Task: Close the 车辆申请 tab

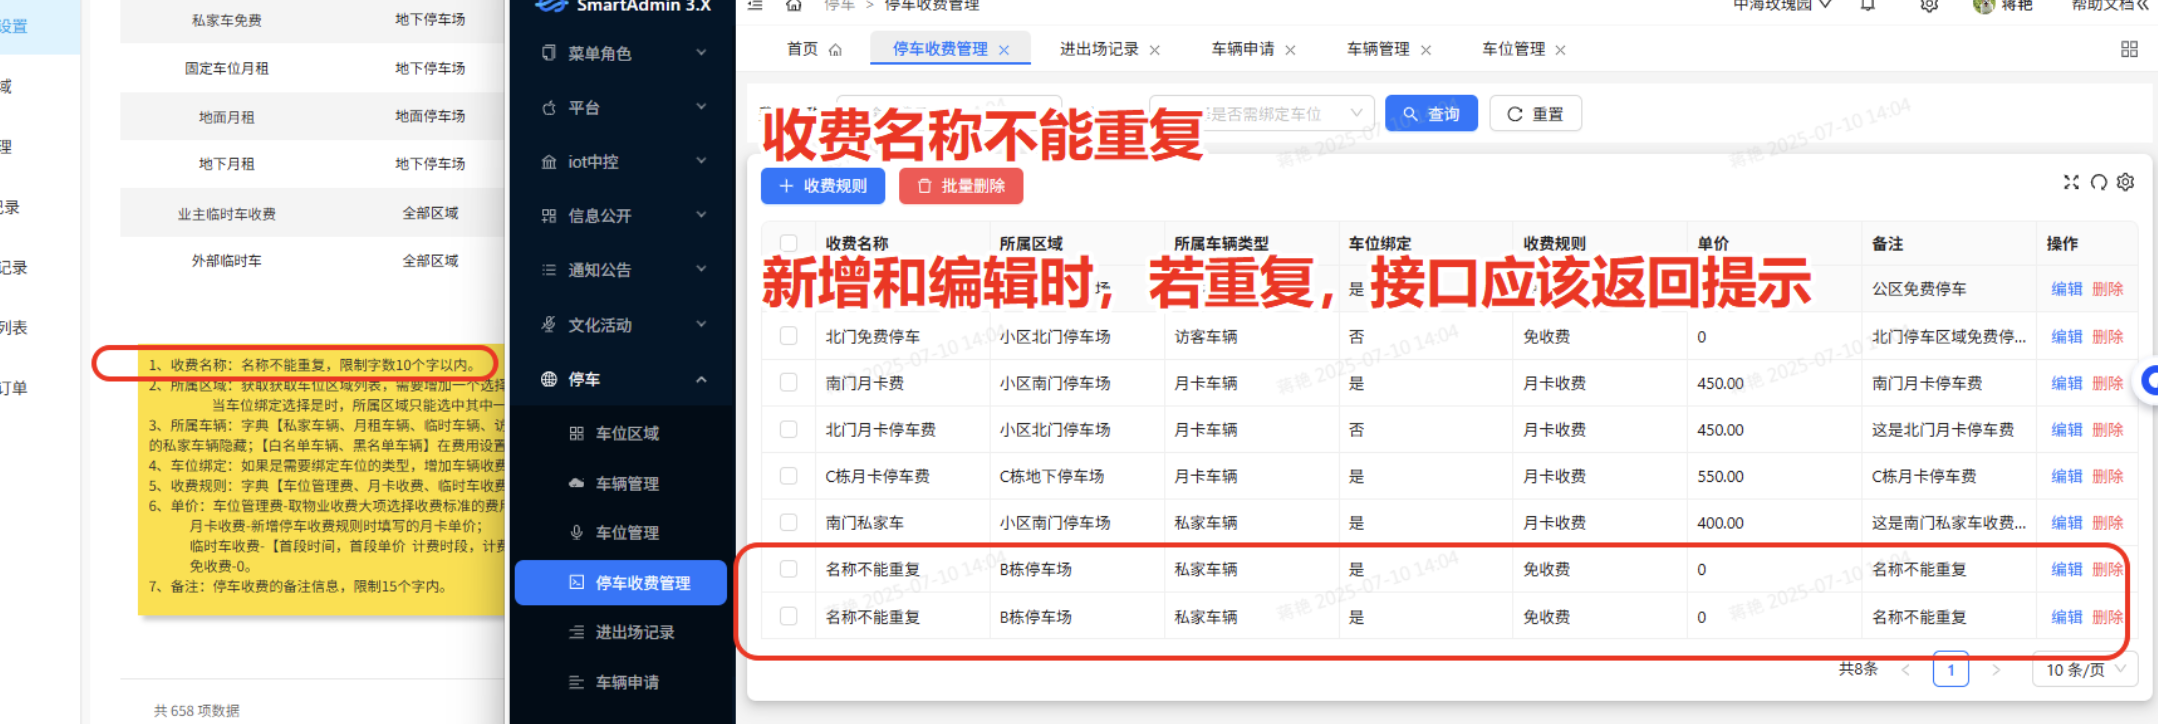Action: [x=1290, y=50]
